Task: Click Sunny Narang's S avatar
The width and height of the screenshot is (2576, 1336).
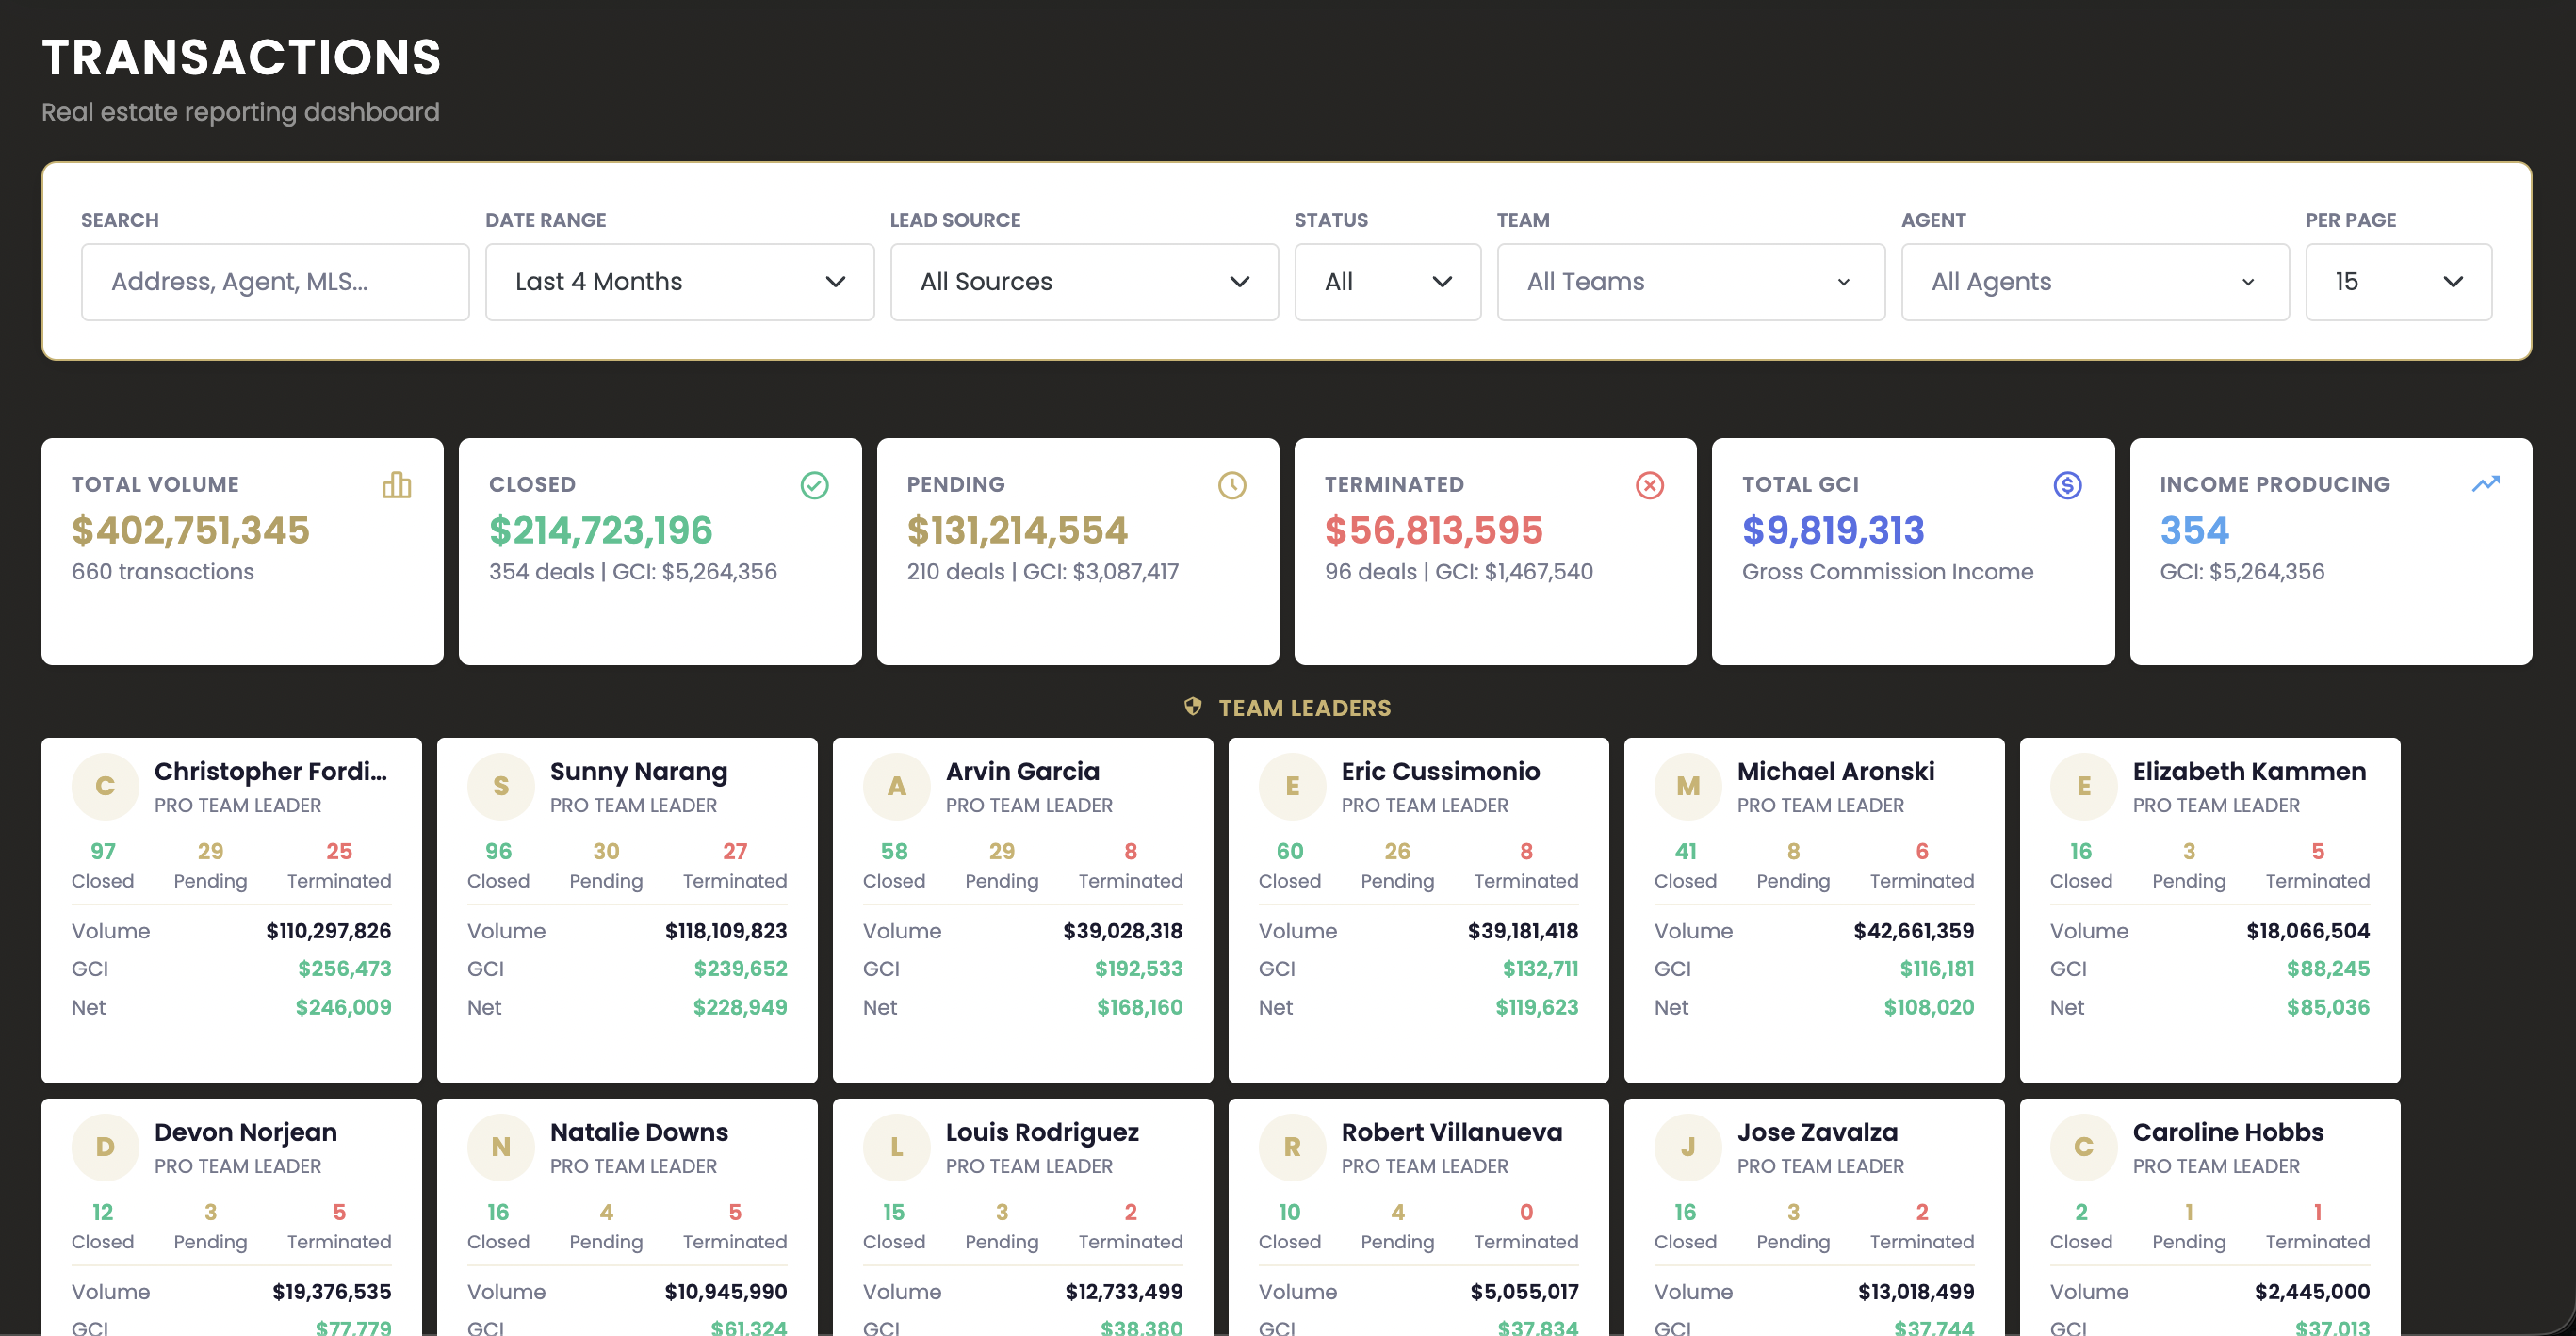Action: [x=500, y=786]
